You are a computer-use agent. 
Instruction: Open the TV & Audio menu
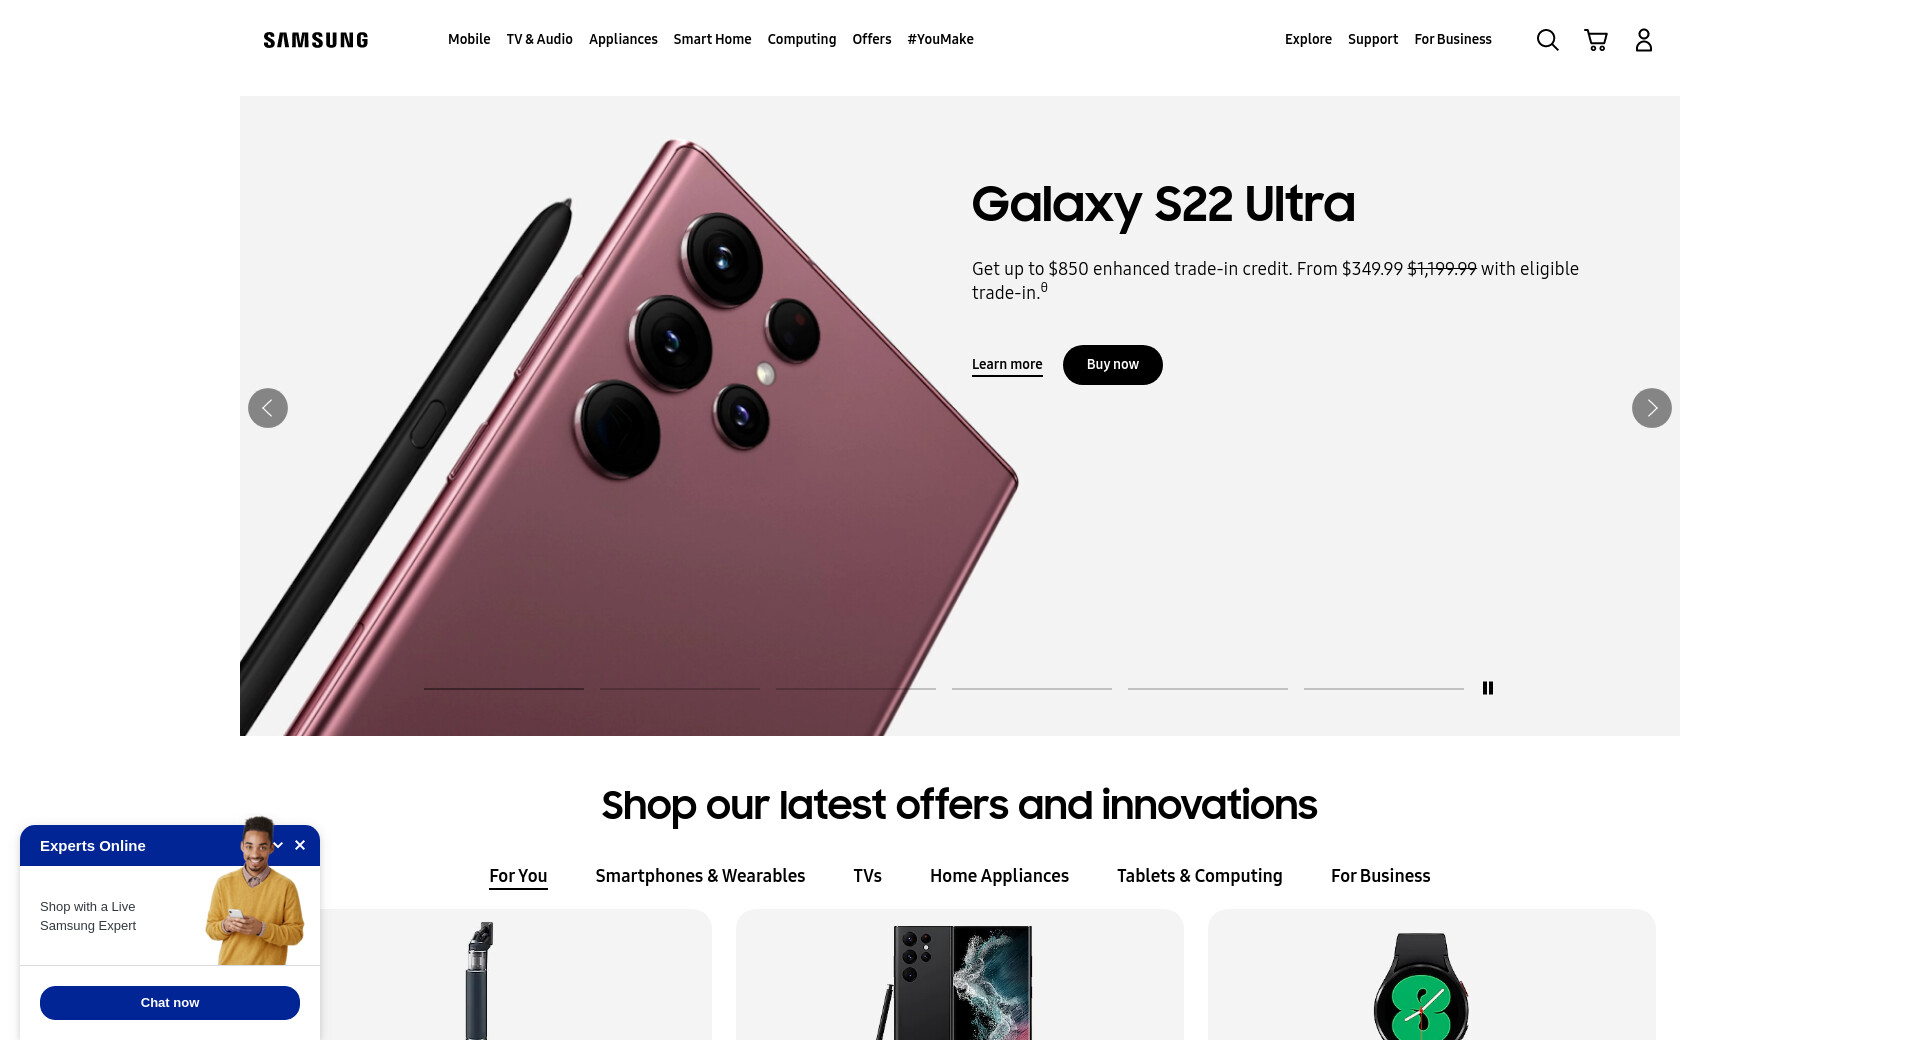point(539,39)
